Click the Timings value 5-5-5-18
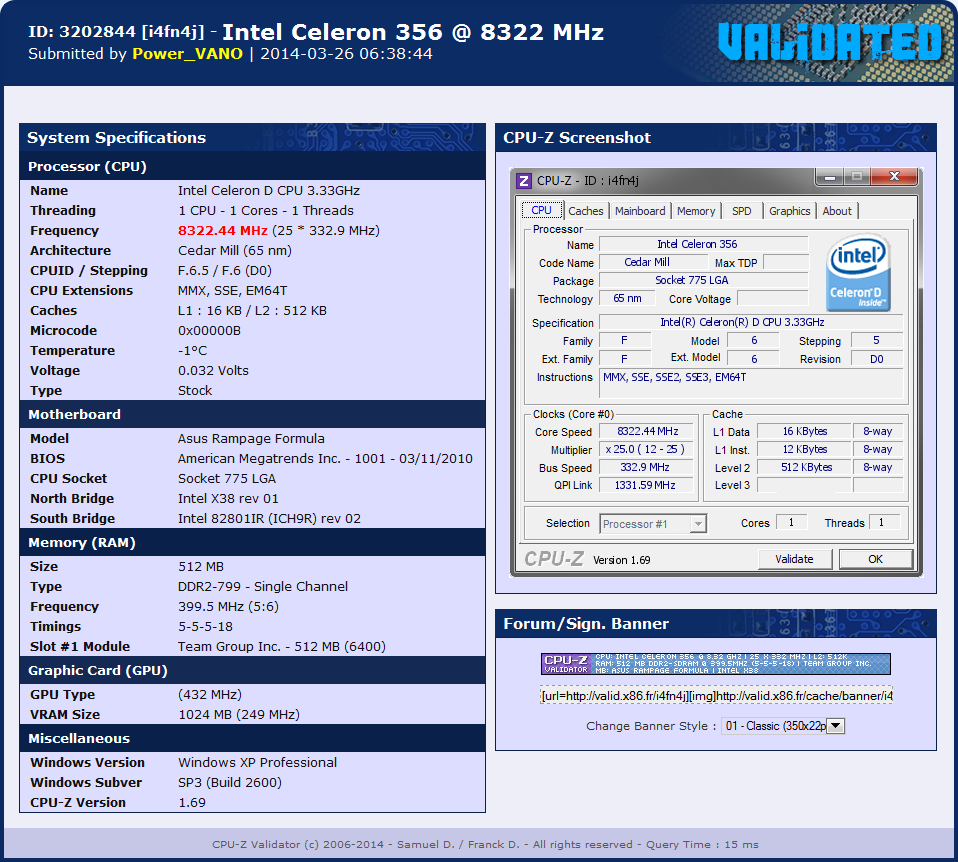The height and width of the screenshot is (862, 958). [x=205, y=627]
